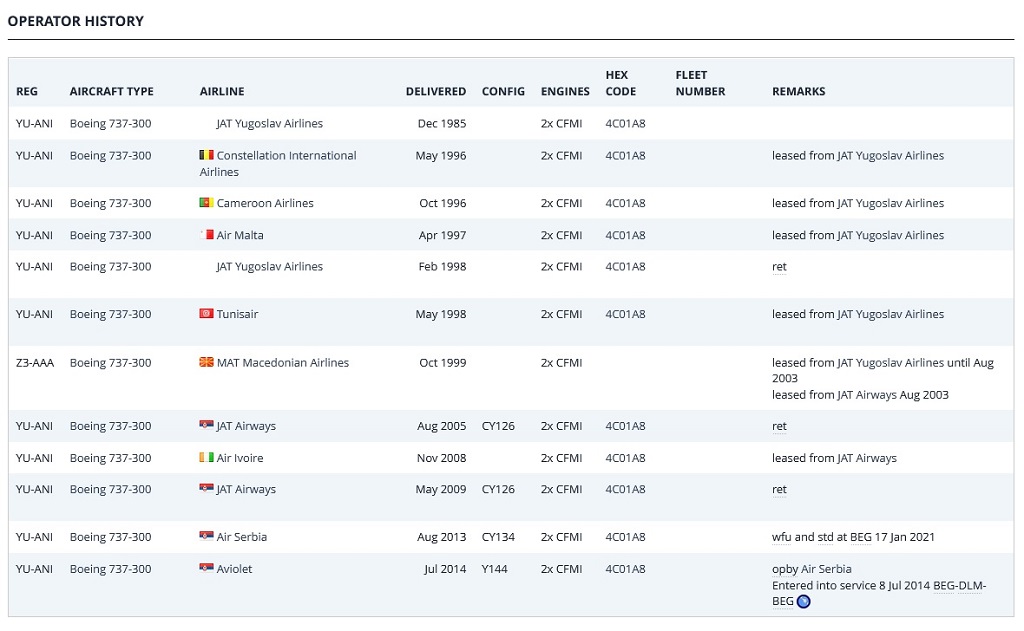Click 'leased from JAT Airways' remark in Air Ivoire row

point(834,458)
